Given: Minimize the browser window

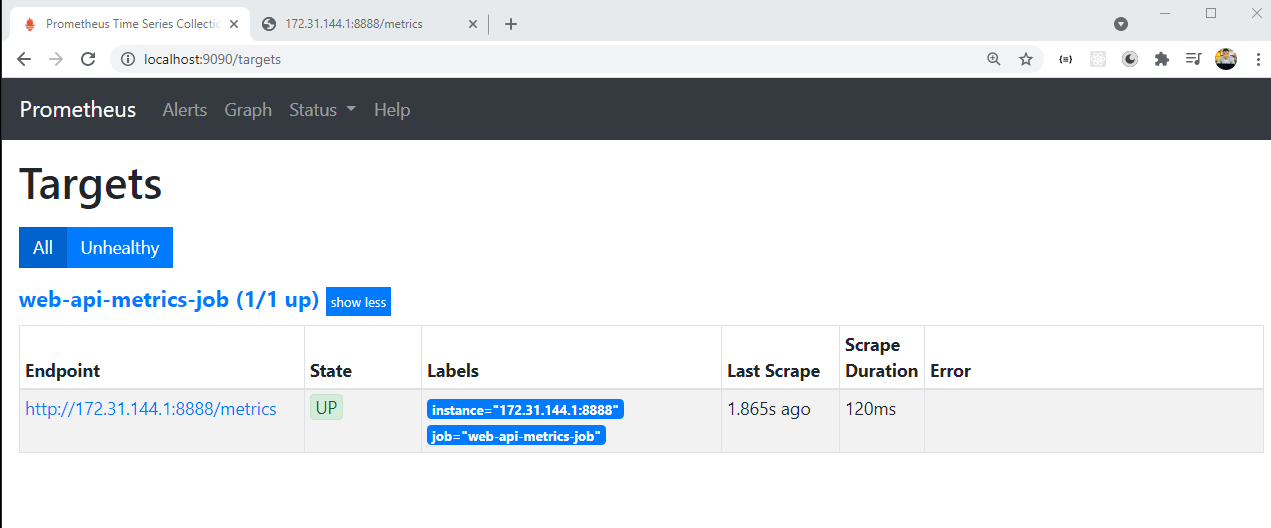Looking at the screenshot, I should 1166,13.
